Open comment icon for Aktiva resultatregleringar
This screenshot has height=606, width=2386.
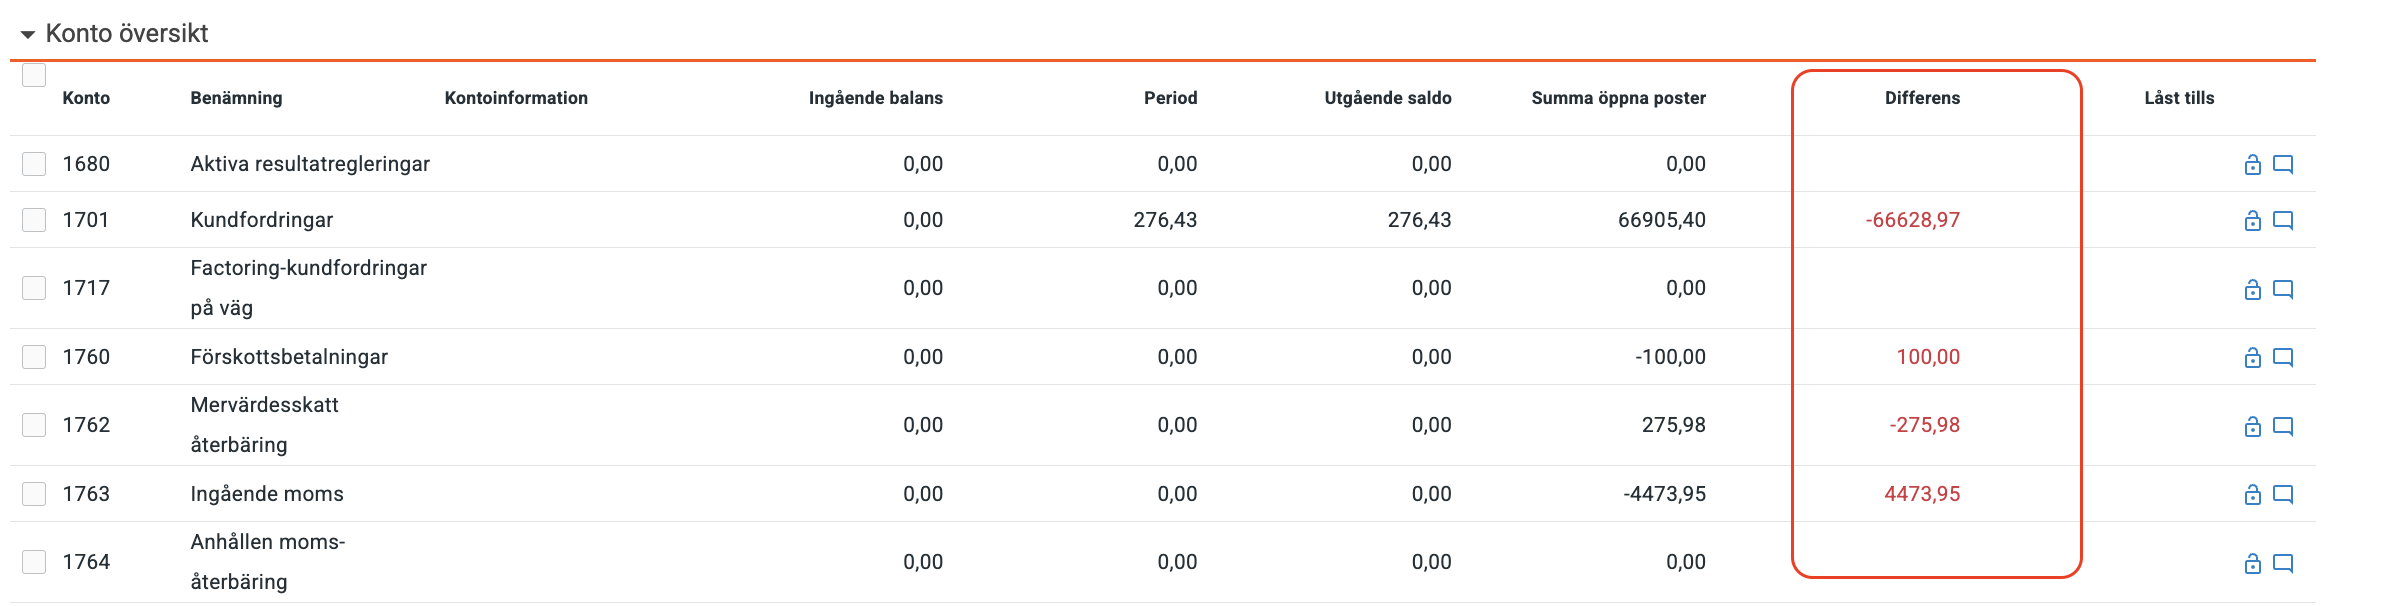point(2283,165)
